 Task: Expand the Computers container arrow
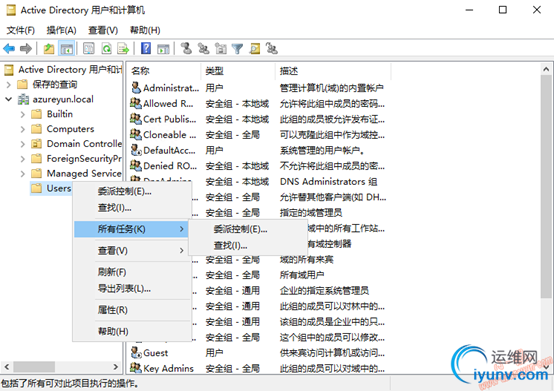click(x=23, y=129)
